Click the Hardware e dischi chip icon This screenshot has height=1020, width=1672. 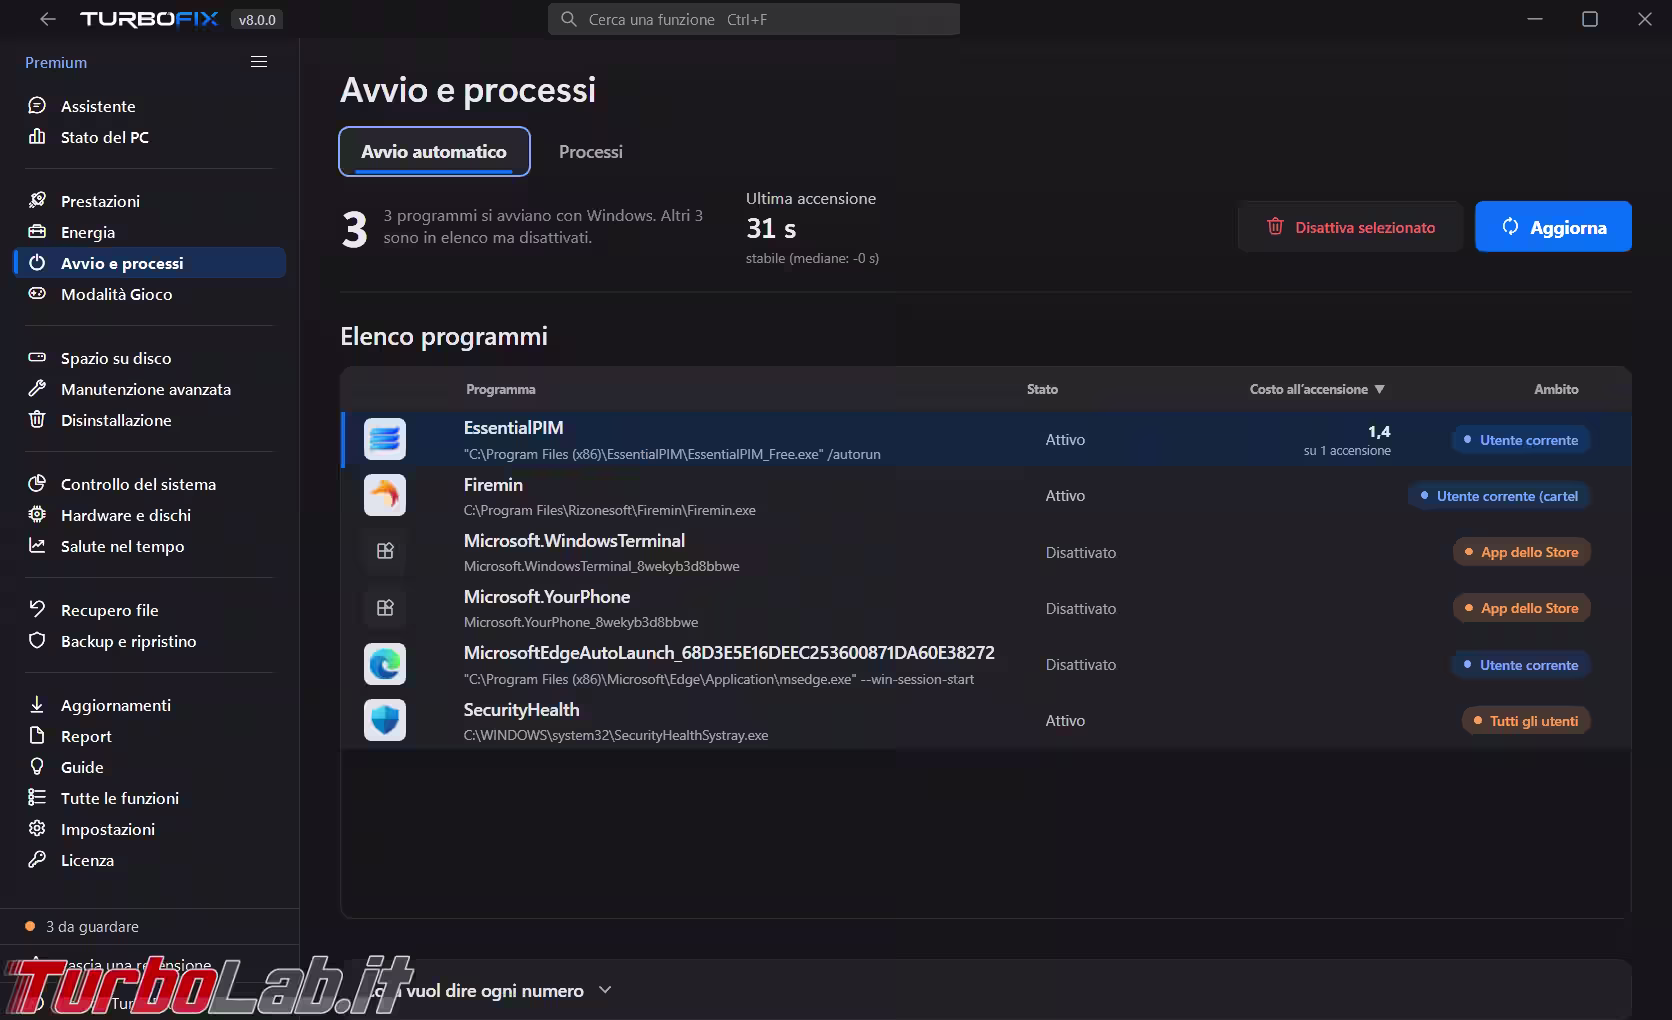coord(37,515)
